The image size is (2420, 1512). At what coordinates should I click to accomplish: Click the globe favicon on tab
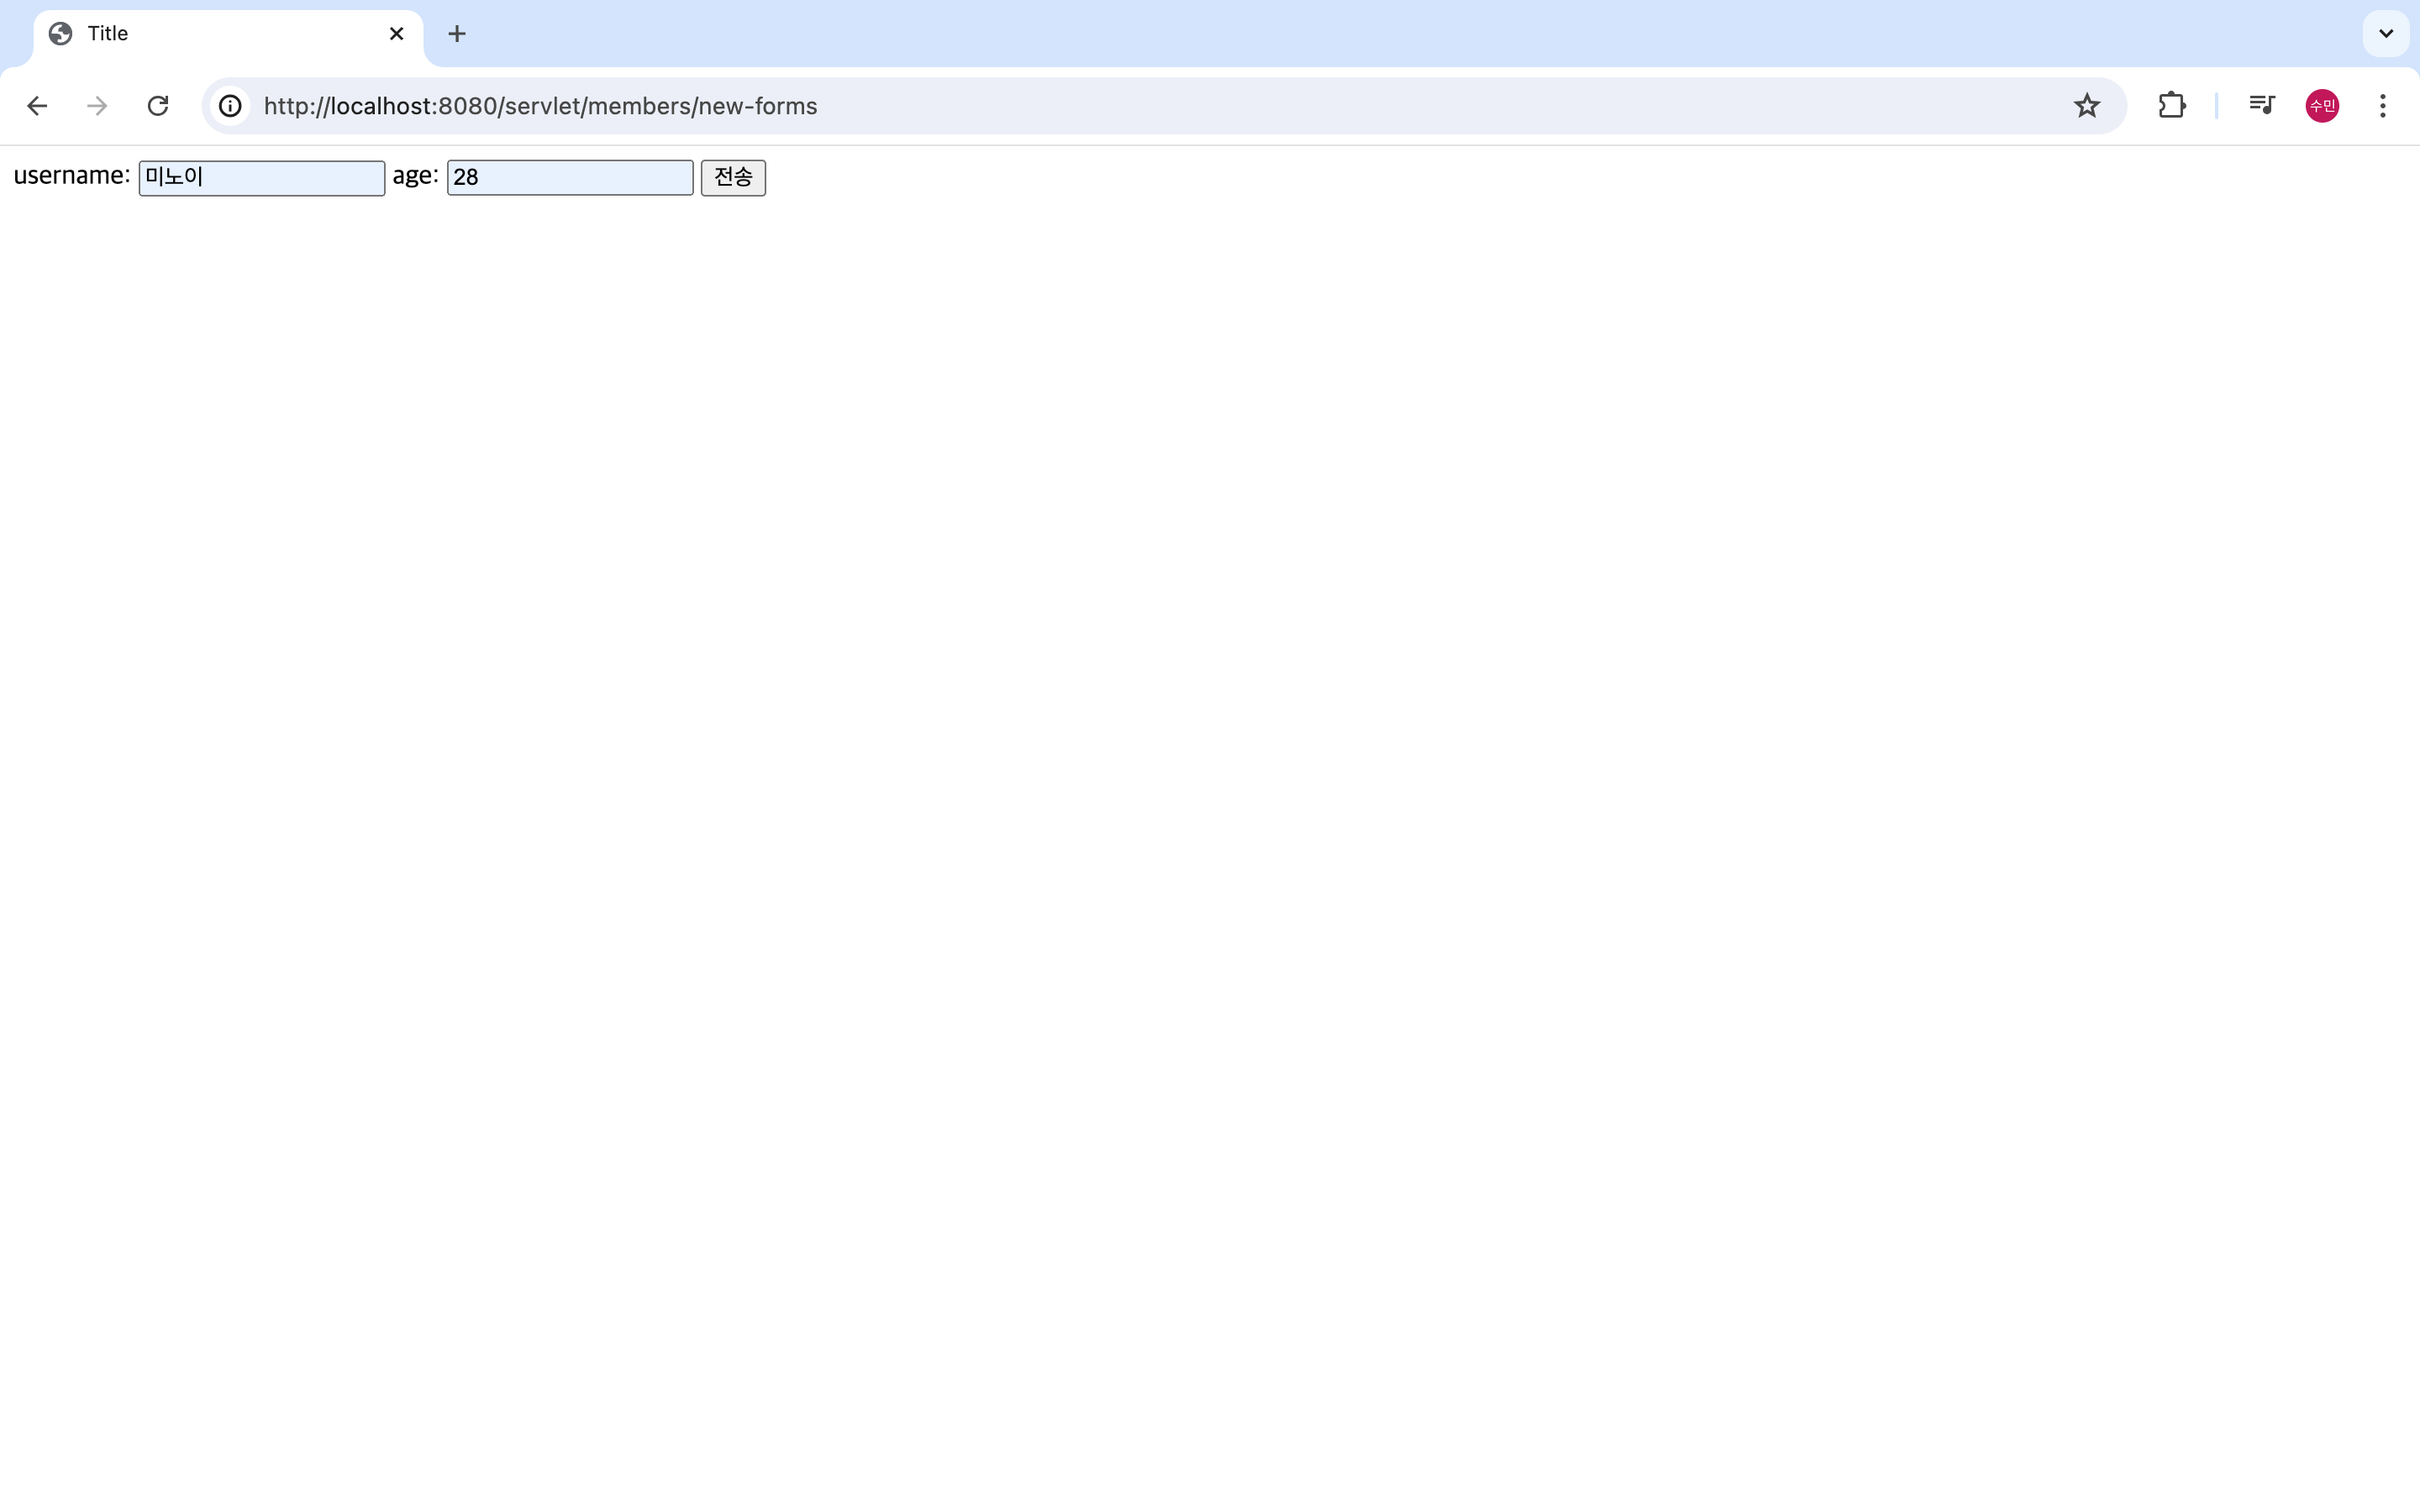[61, 34]
